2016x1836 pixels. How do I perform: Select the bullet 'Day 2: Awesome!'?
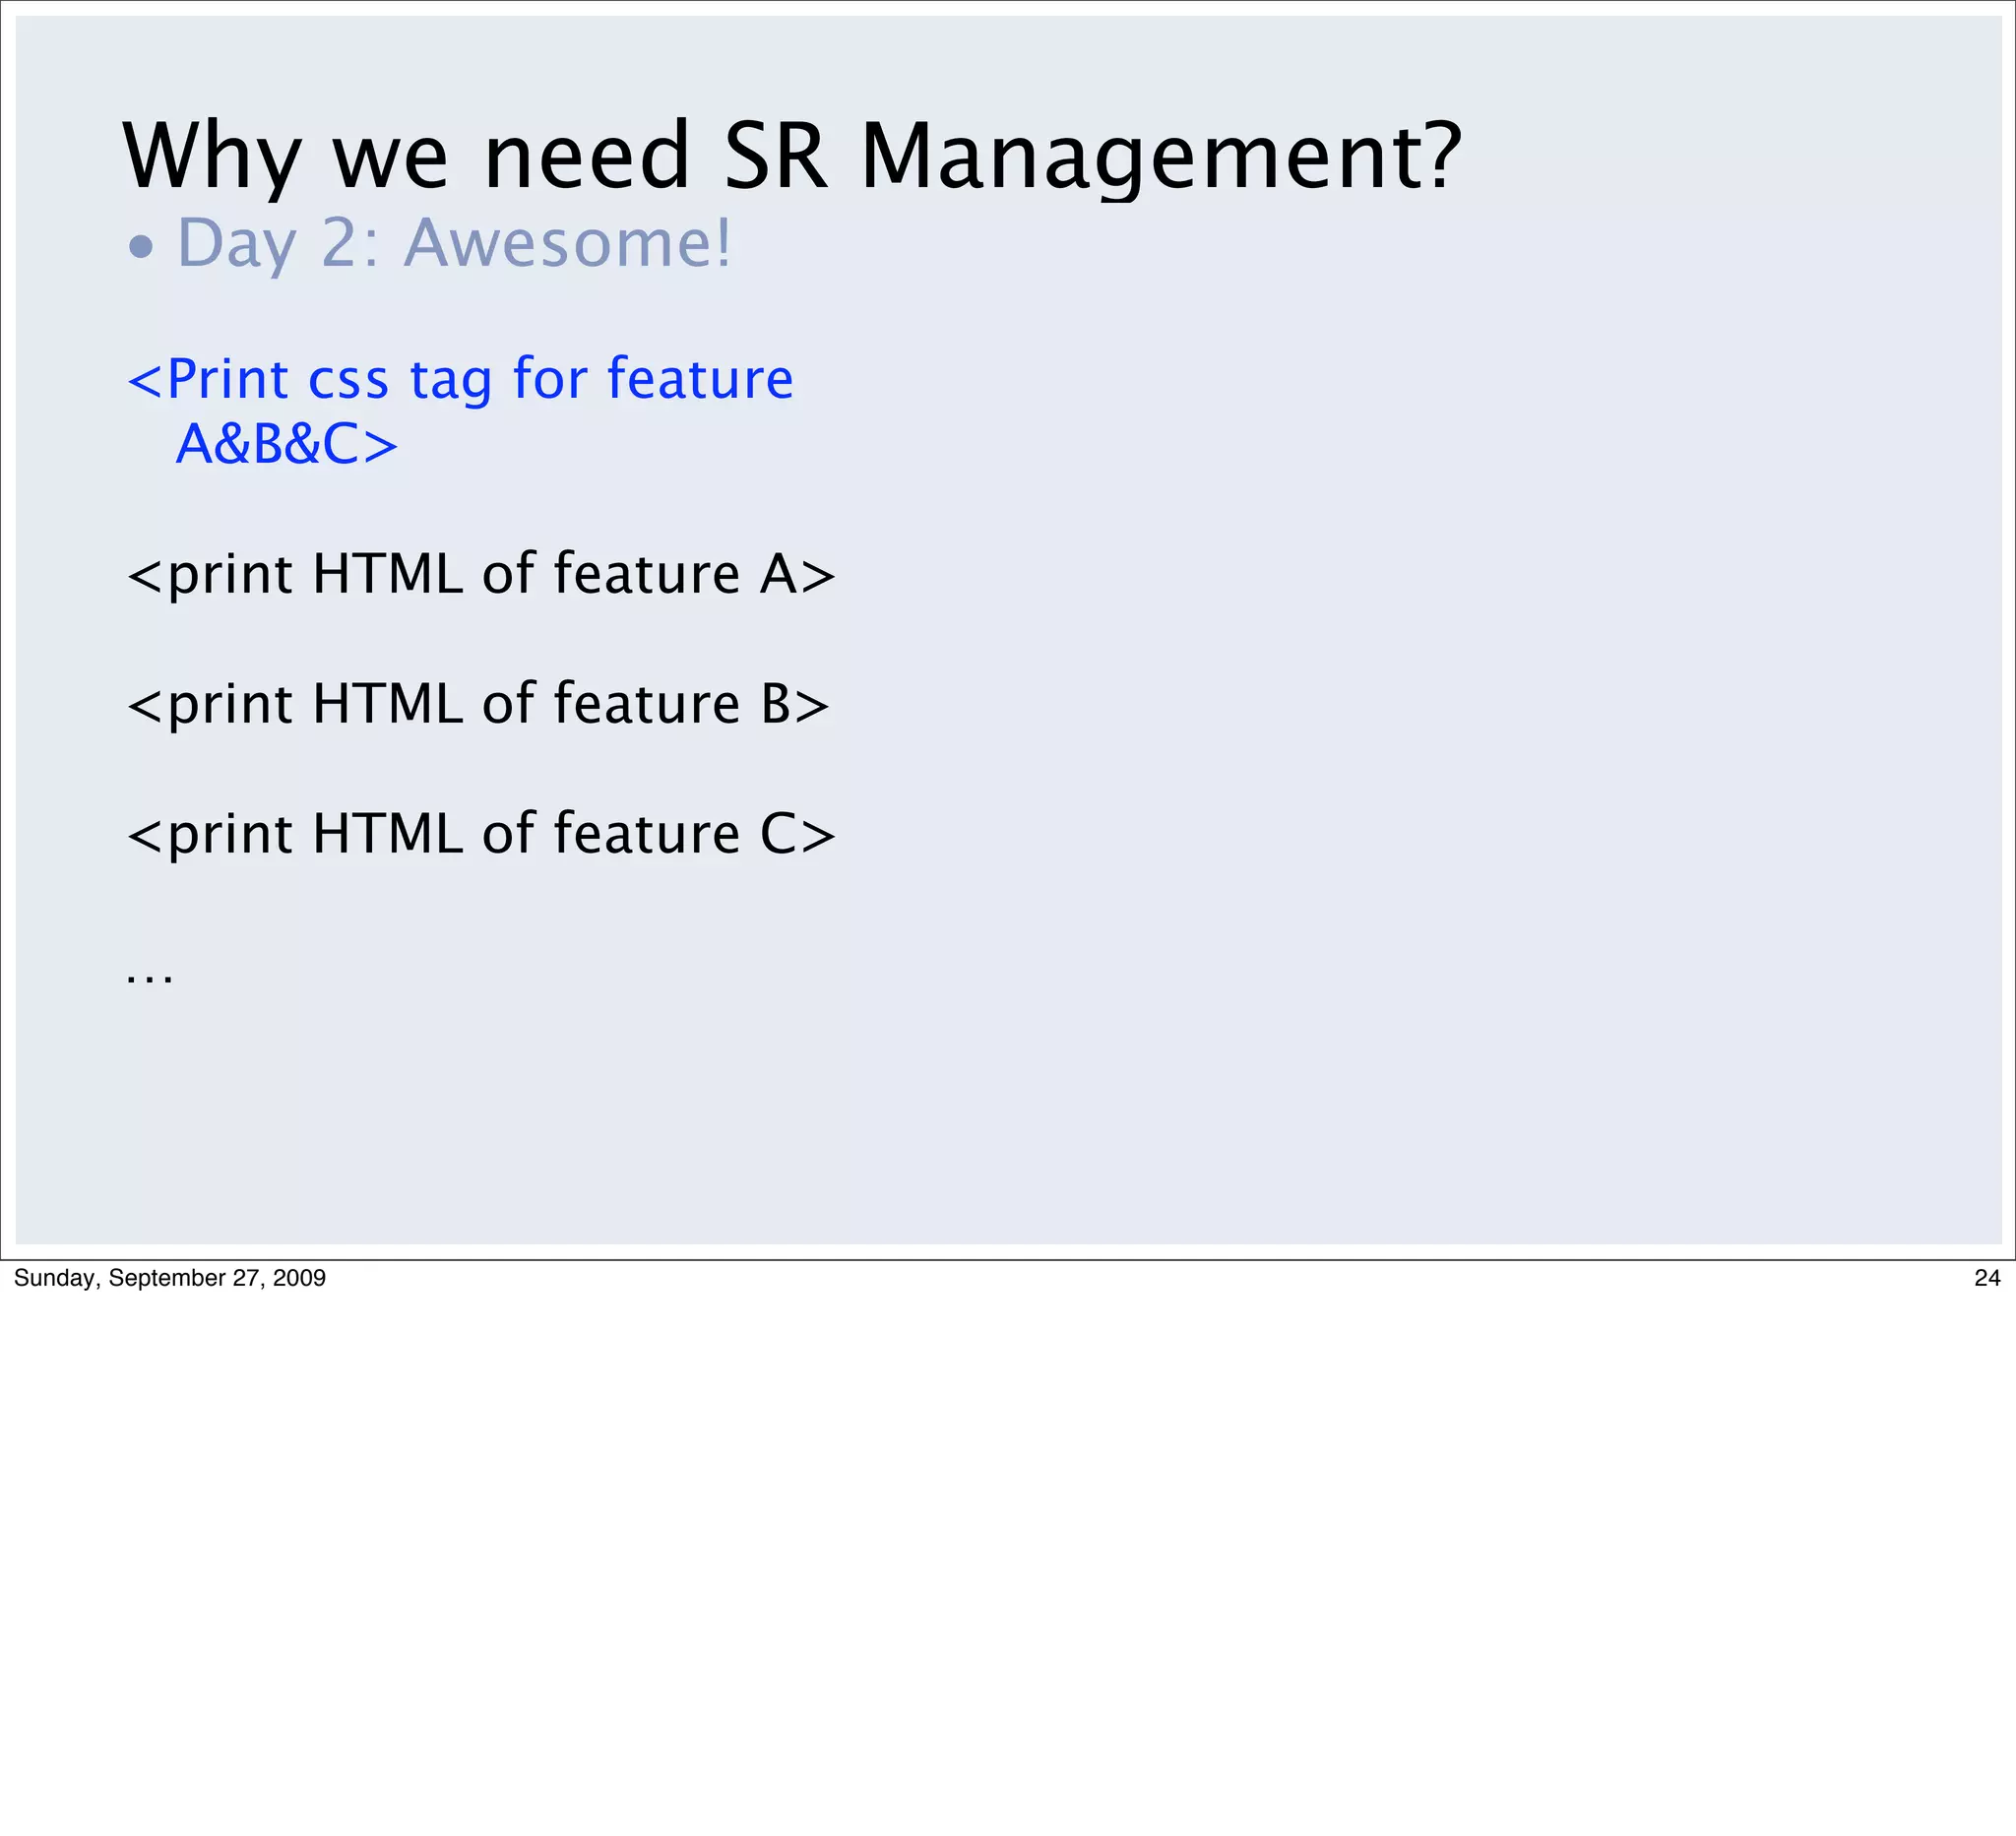click(431, 244)
